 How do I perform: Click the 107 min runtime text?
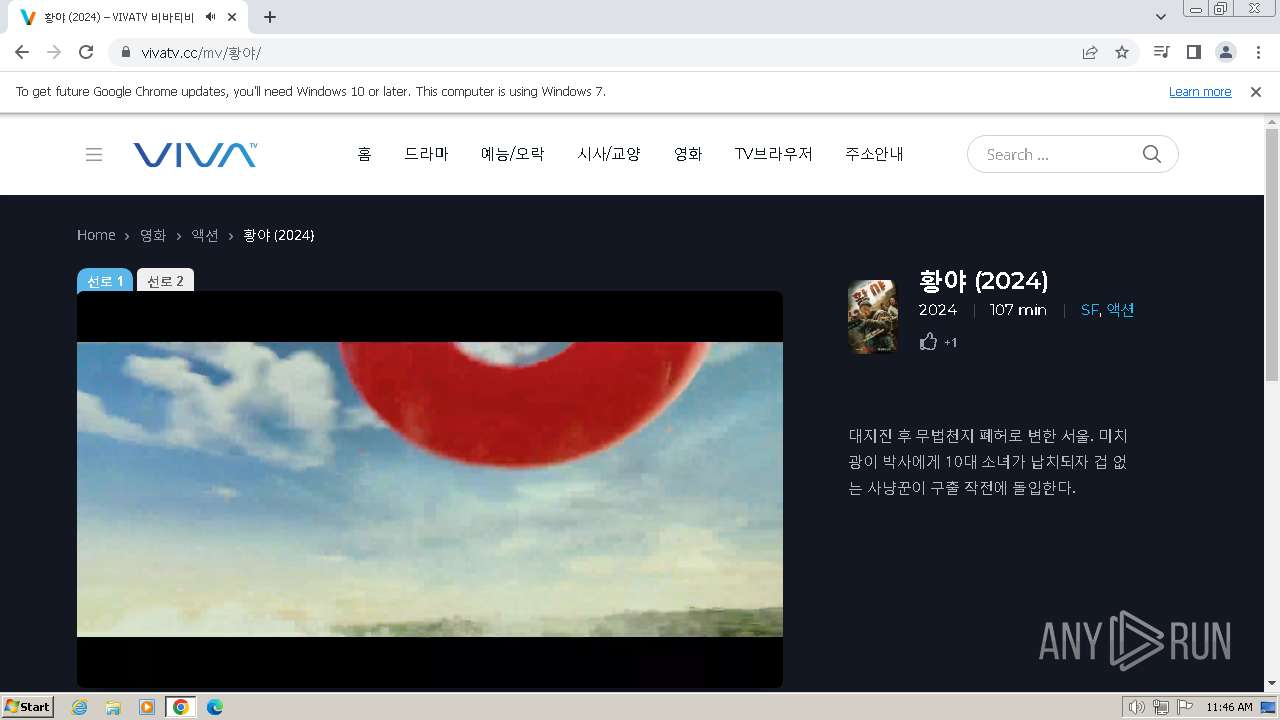pyautogui.click(x=1018, y=310)
